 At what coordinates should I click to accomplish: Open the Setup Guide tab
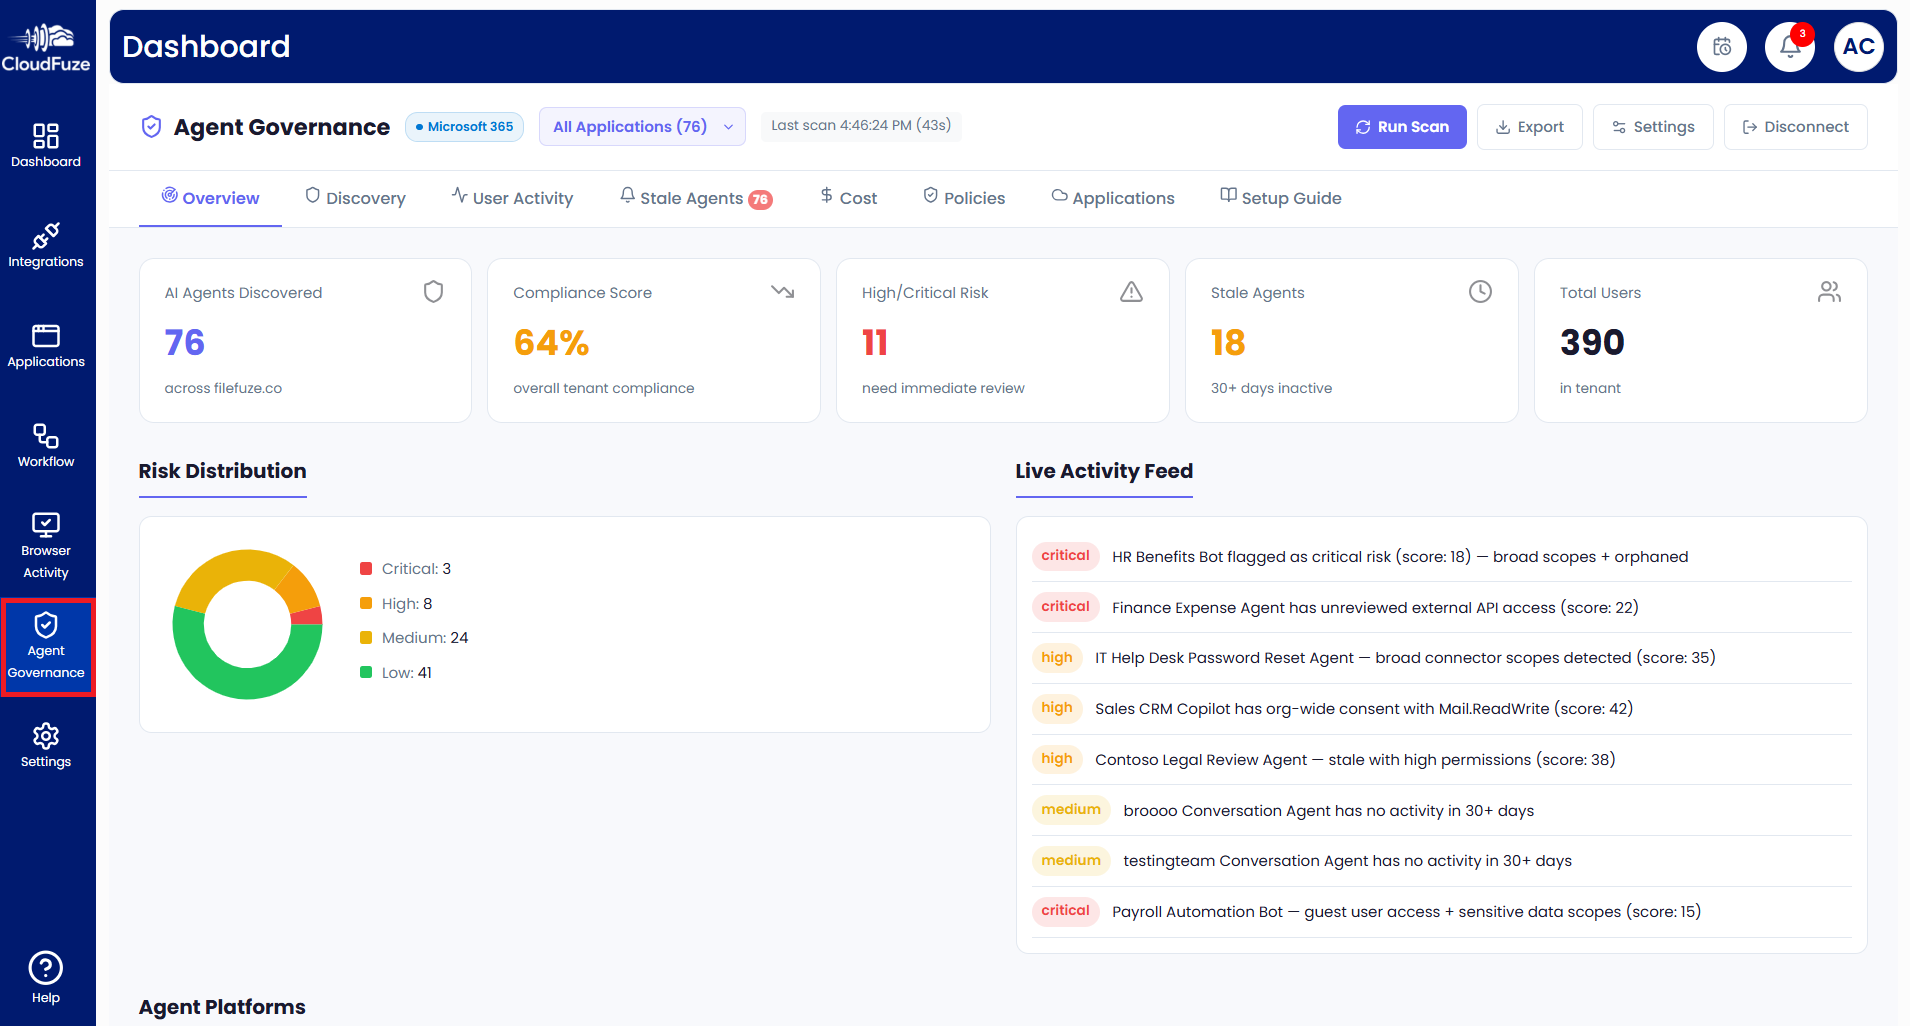tap(1281, 198)
